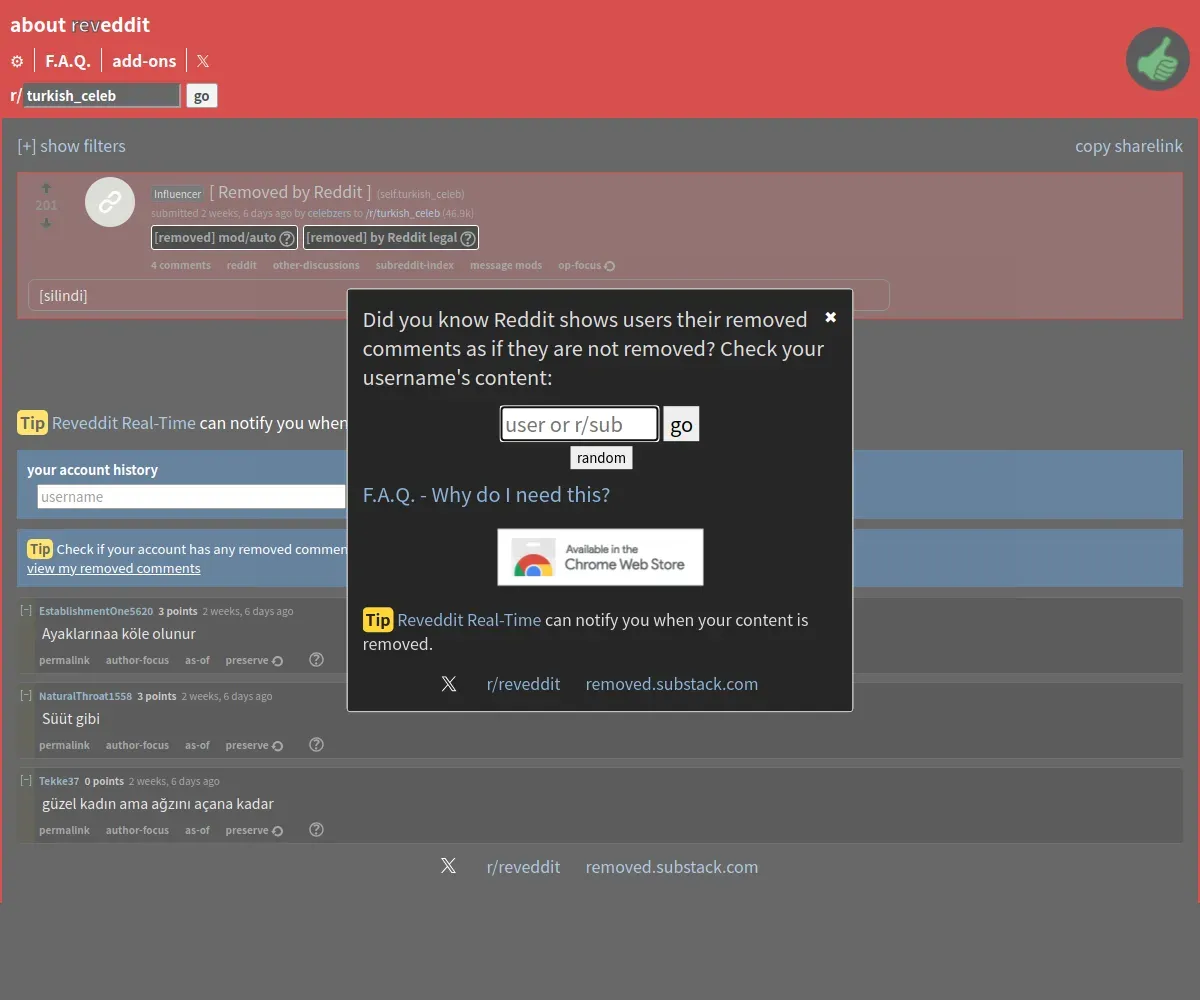Upvote the Removed by Reddit post
The height and width of the screenshot is (1000, 1200).
(46, 188)
